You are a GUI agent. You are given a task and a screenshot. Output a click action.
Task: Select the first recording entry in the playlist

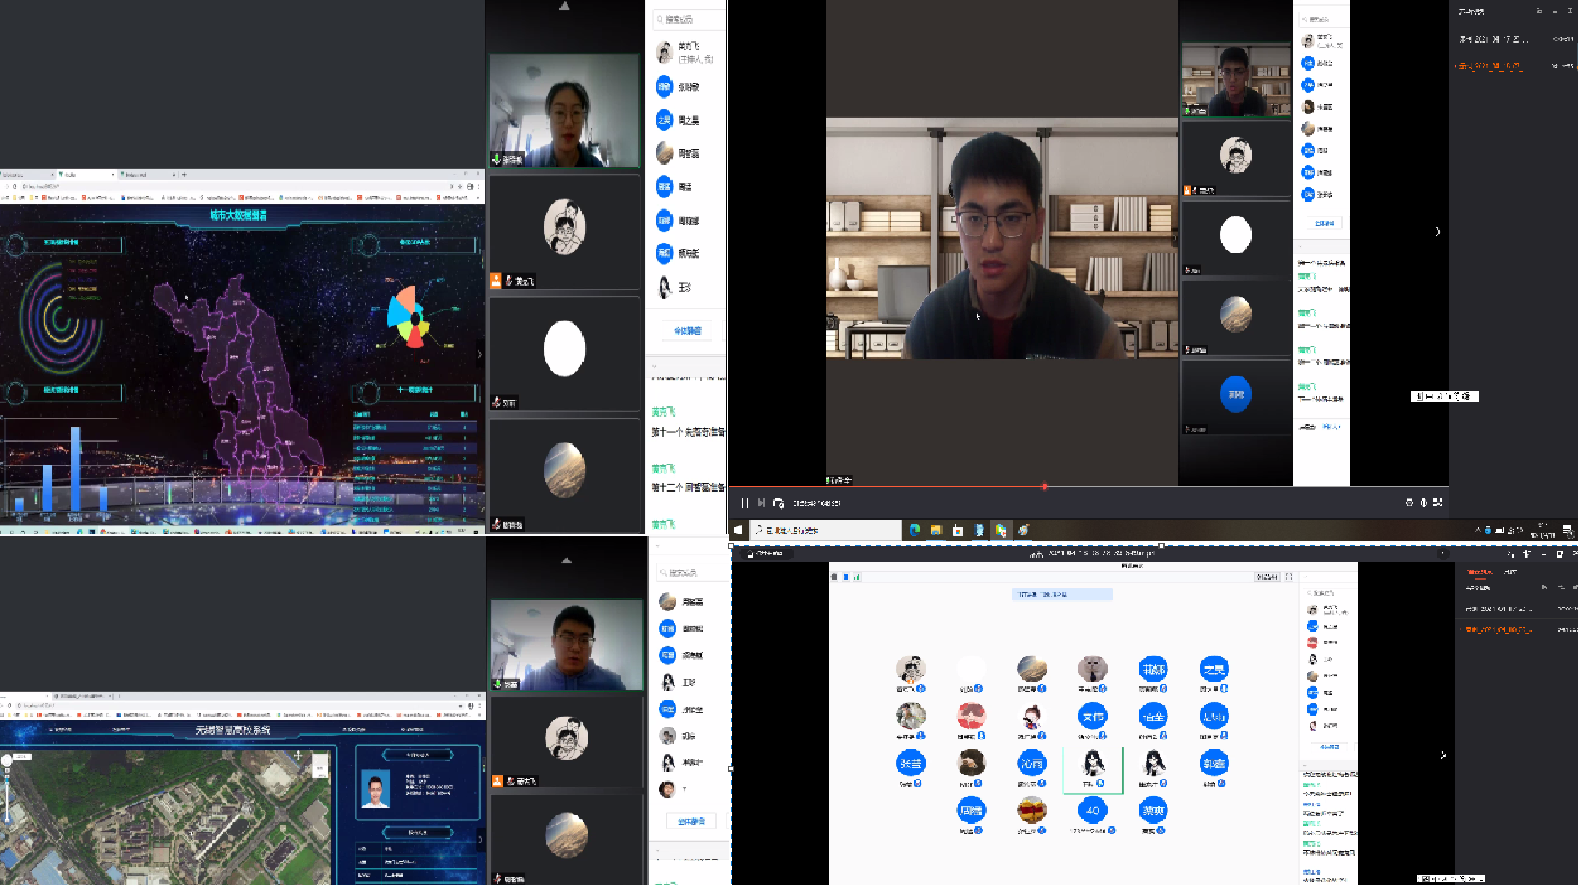click(1494, 40)
